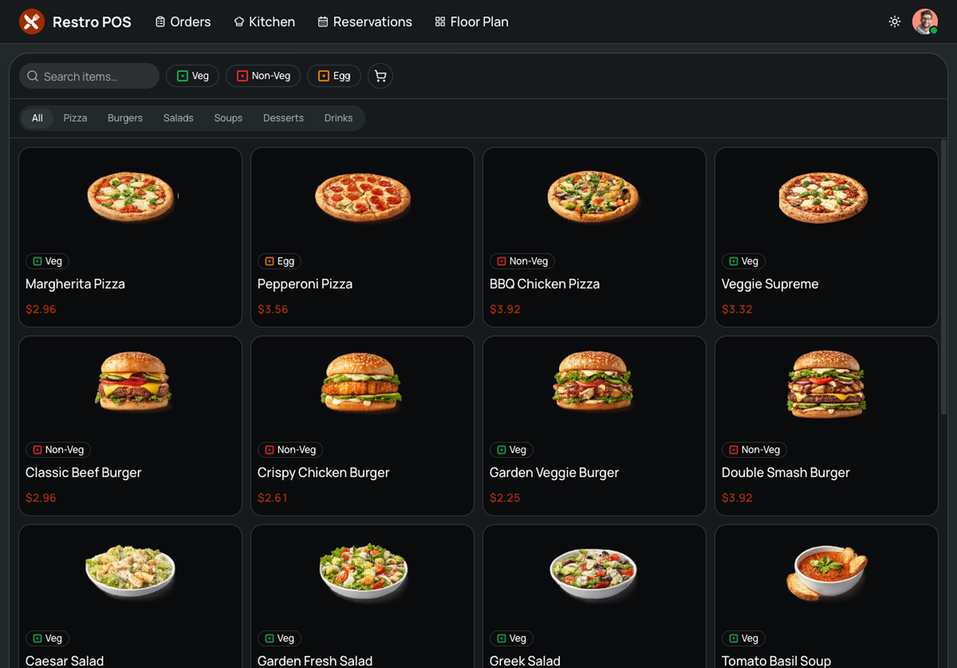The height and width of the screenshot is (668, 957).
Task: Click the Pepperoni Pizza image
Action: tap(363, 197)
